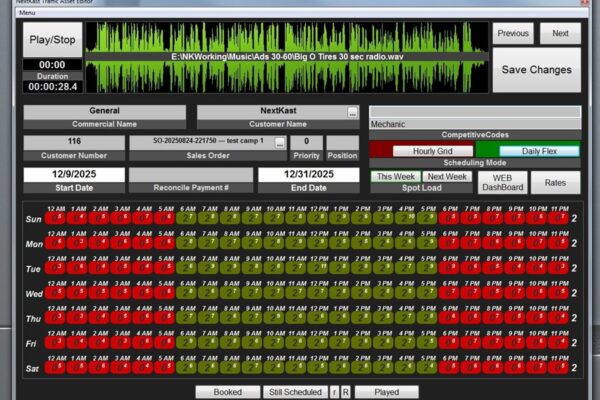
Task: Click the green audio waveform display
Action: [x=287, y=57]
